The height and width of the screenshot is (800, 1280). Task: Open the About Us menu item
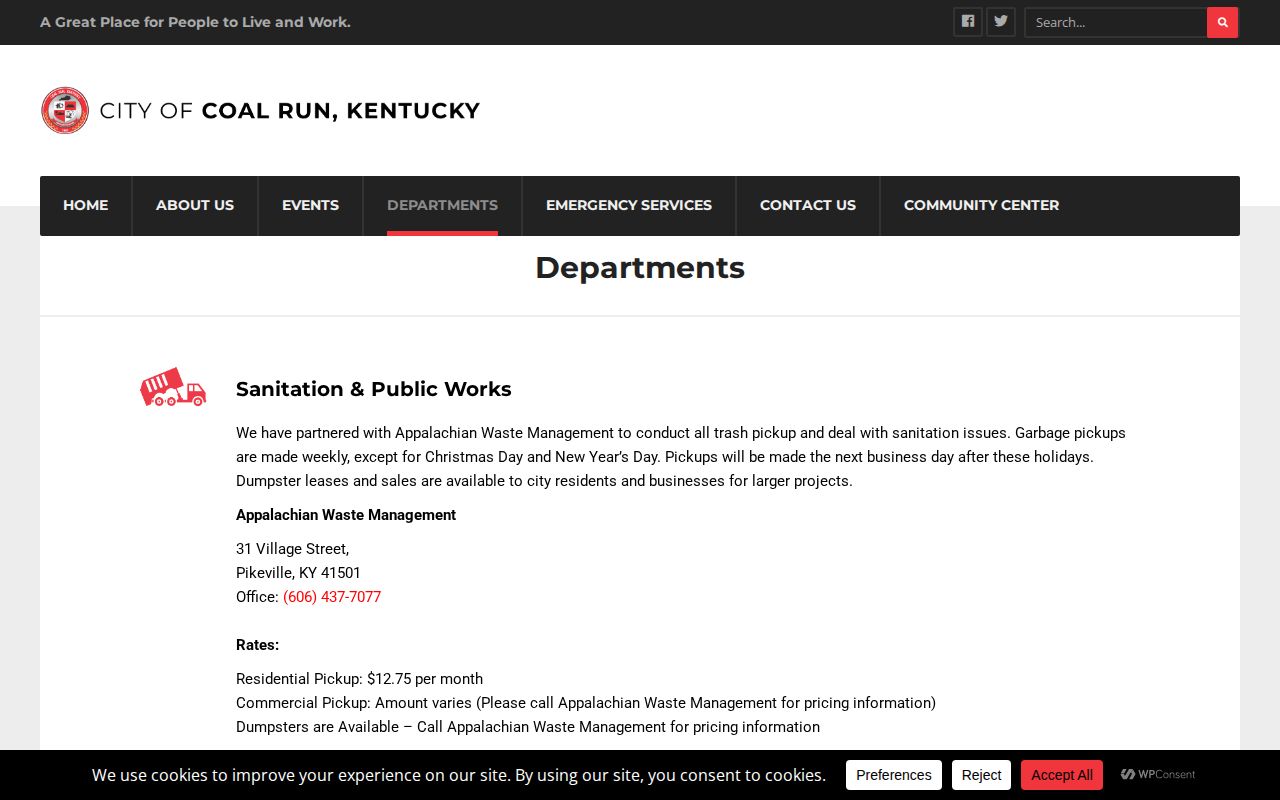195,205
